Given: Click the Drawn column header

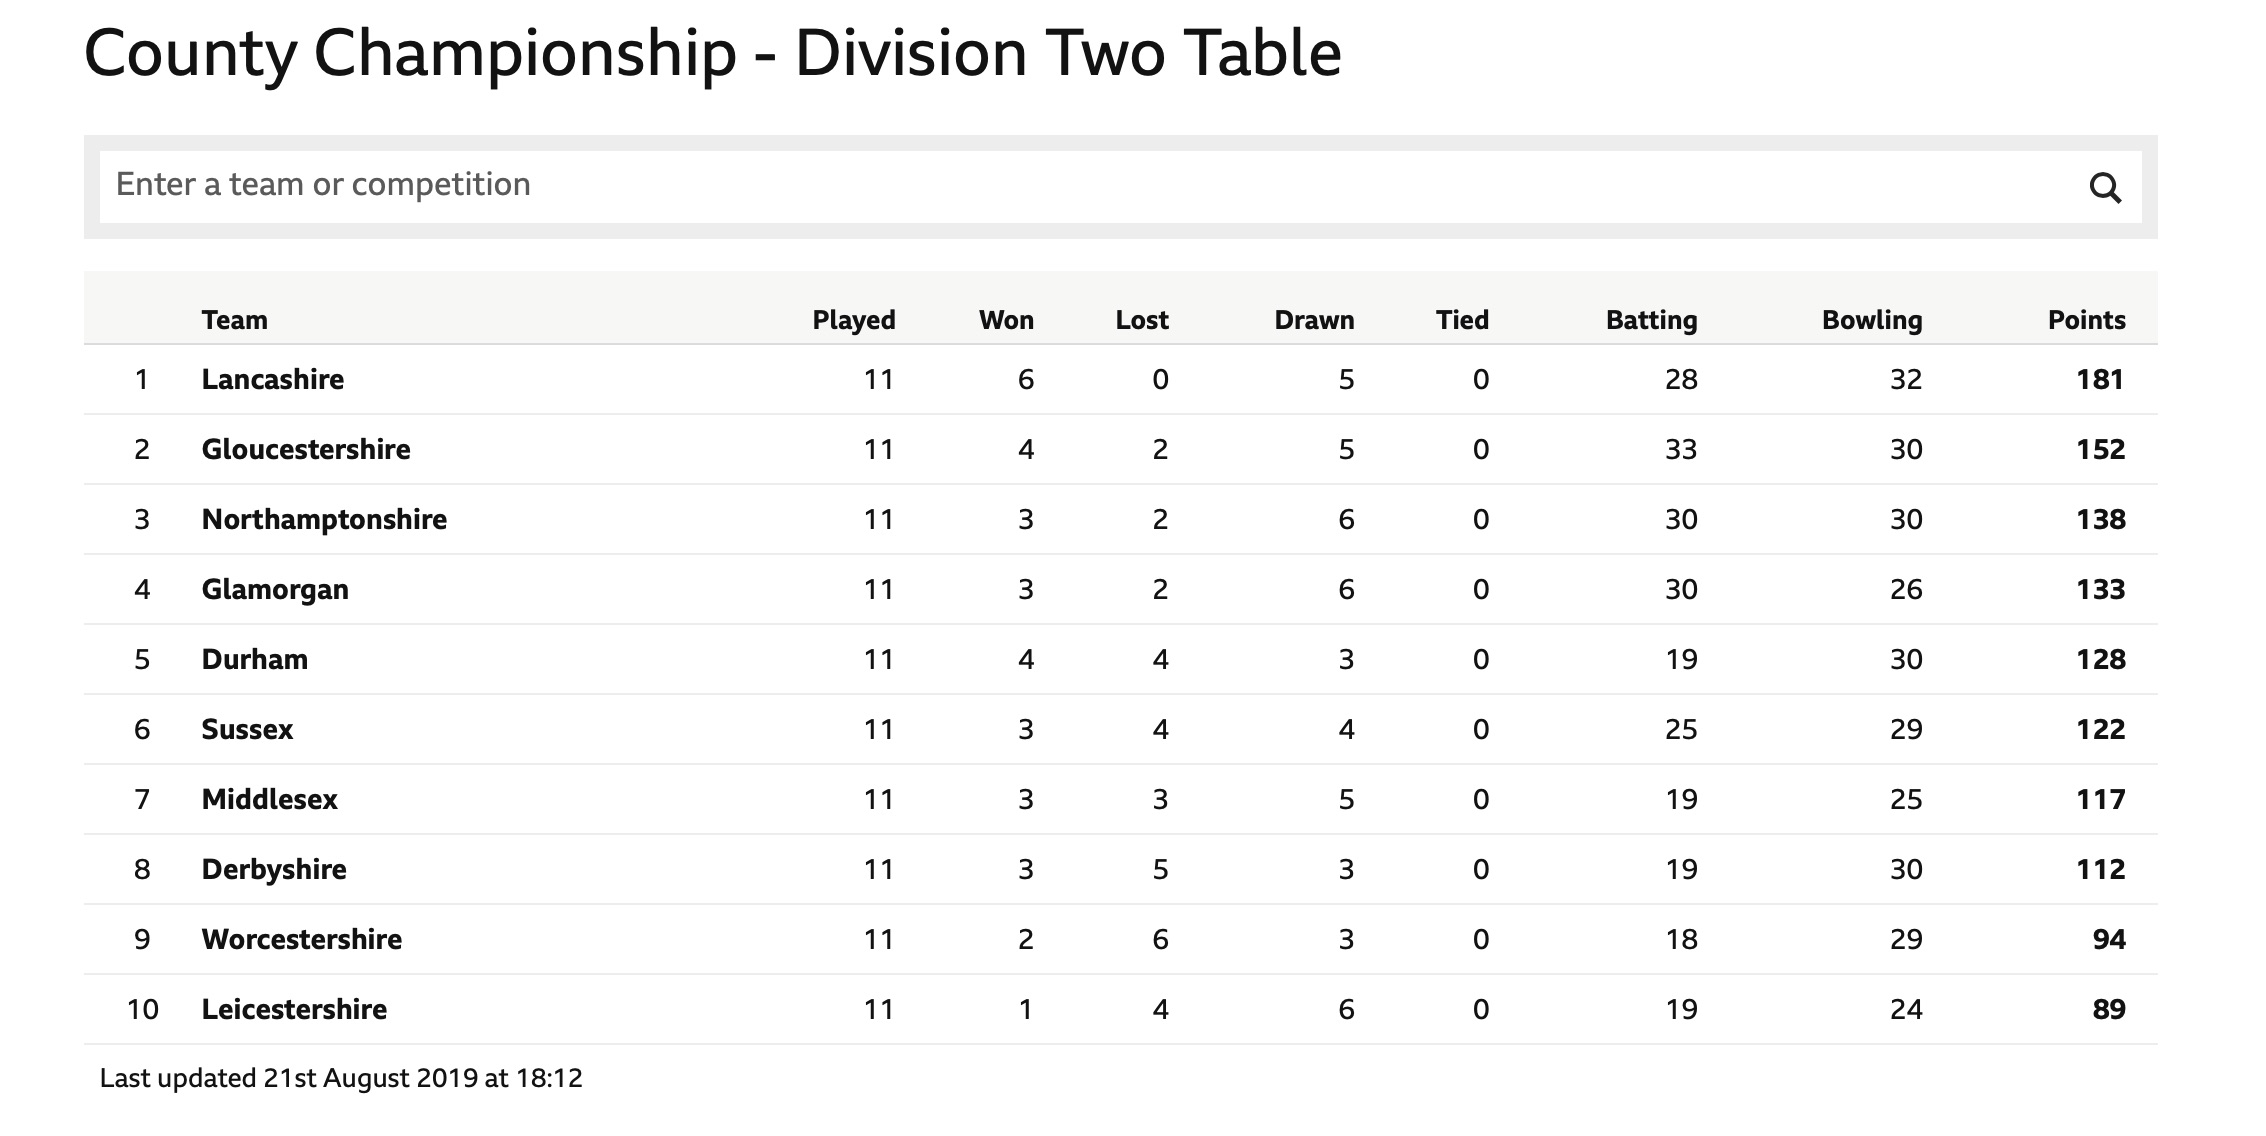Looking at the screenshot, I should tap(1314, 320).
